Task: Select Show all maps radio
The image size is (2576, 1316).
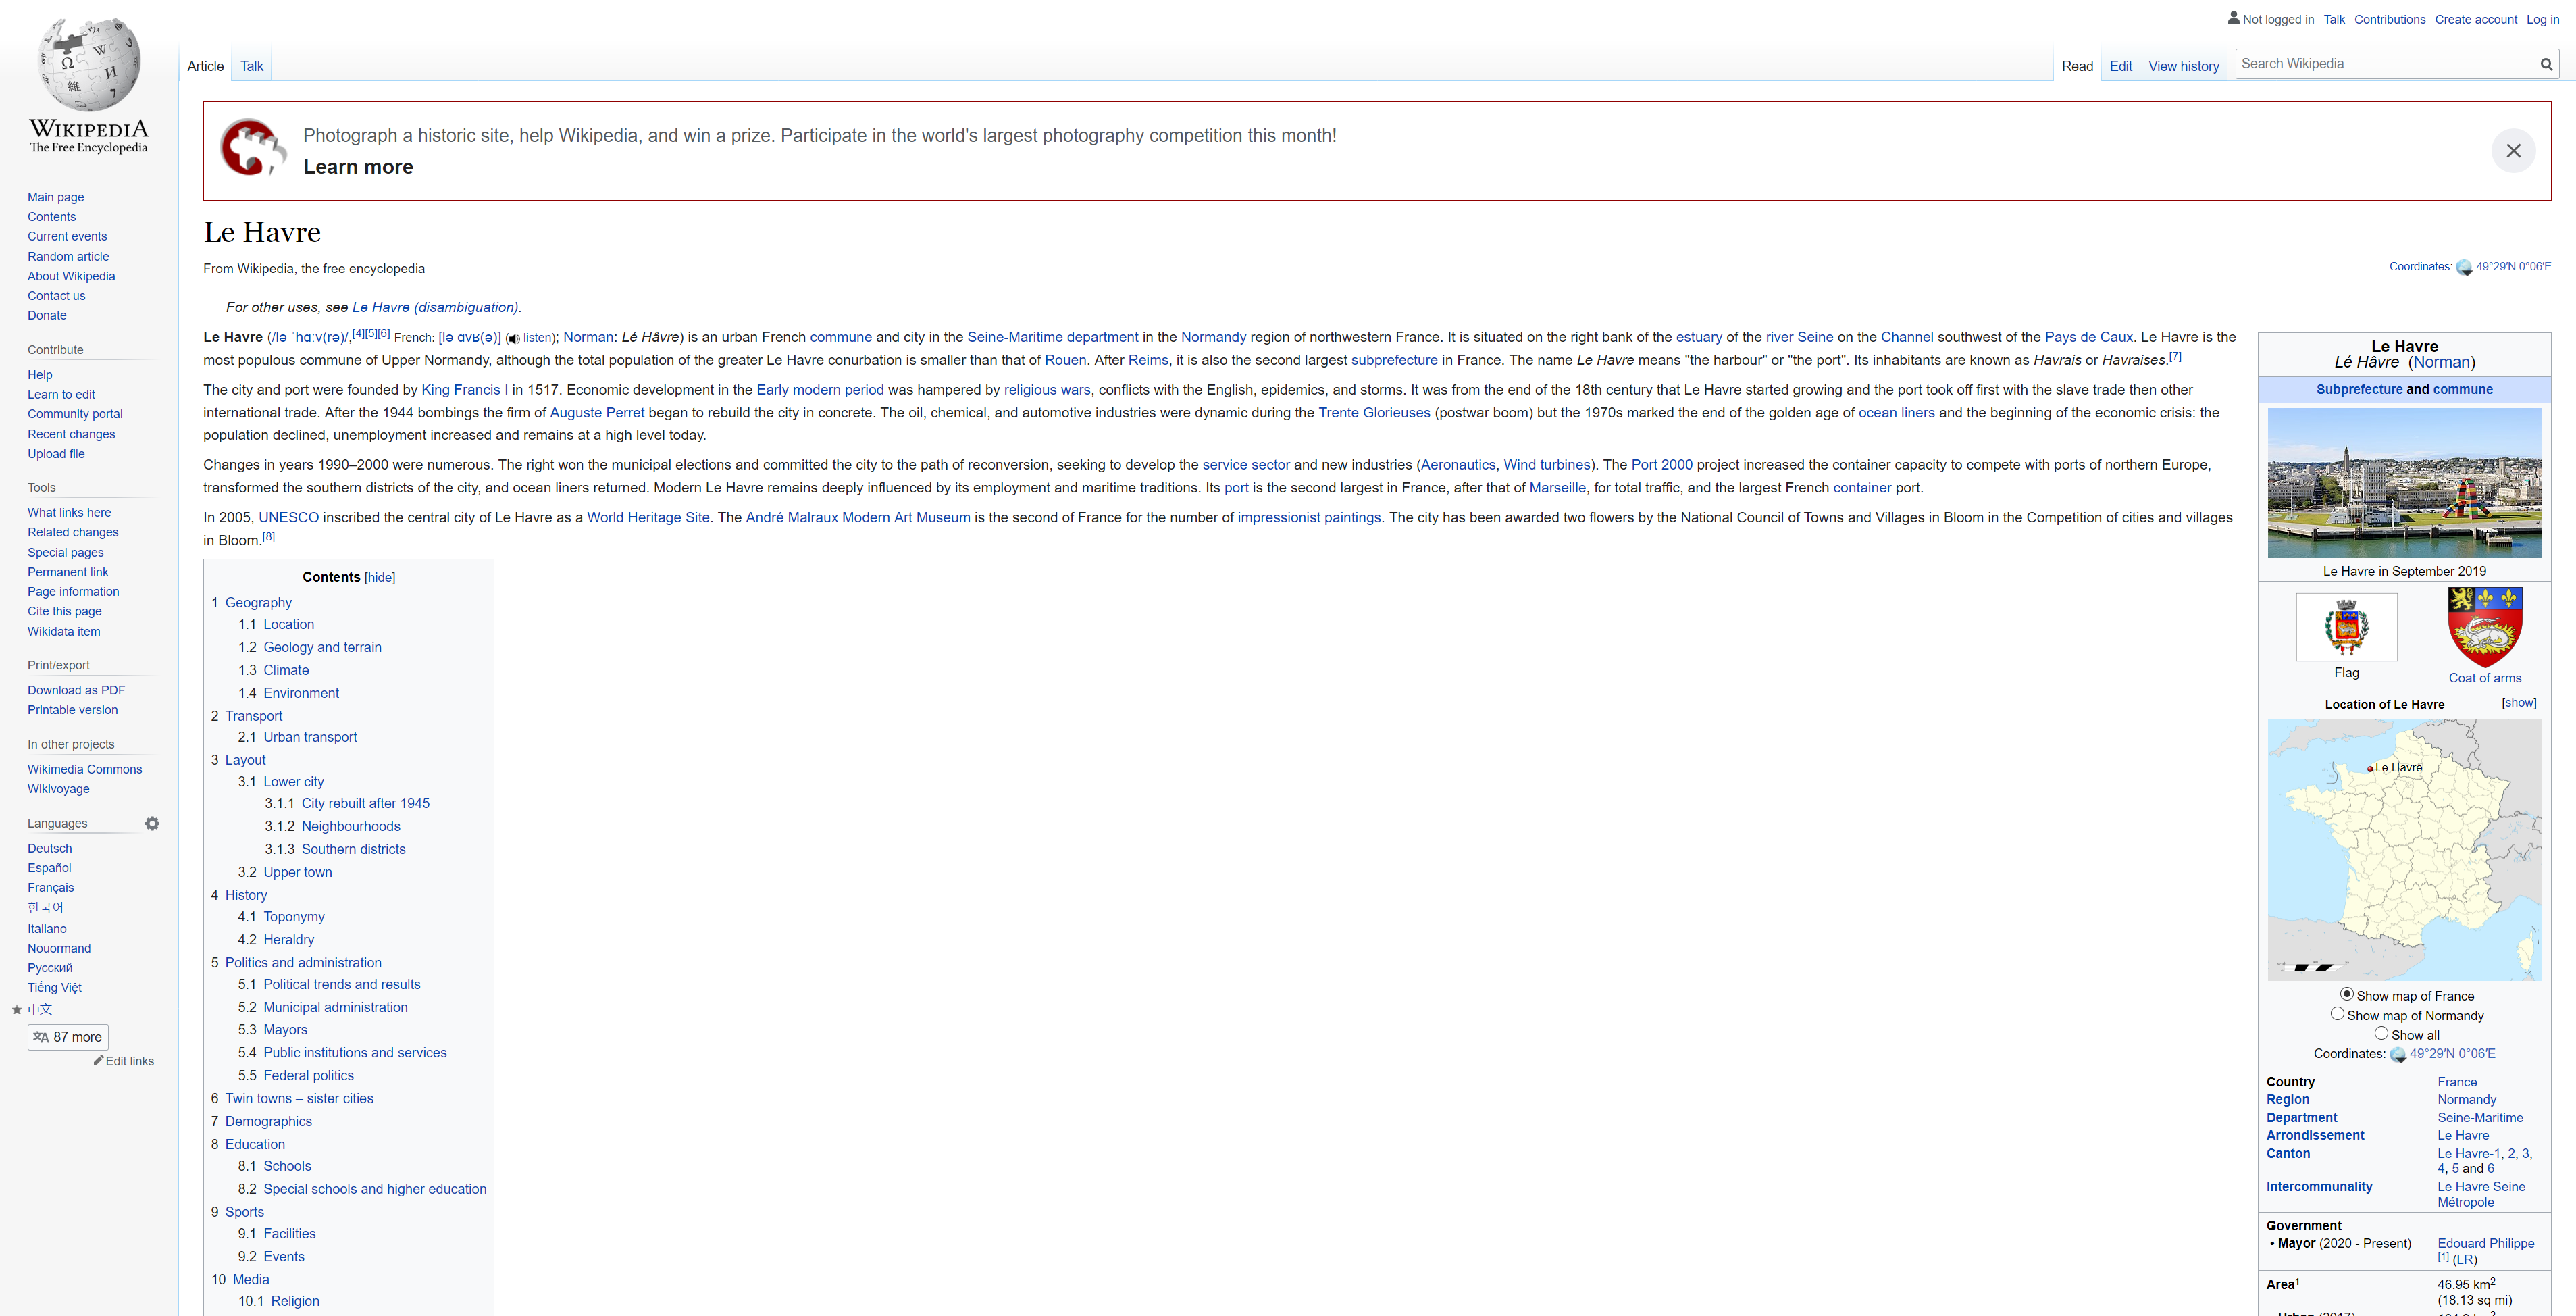Action: [2381, 1033]
